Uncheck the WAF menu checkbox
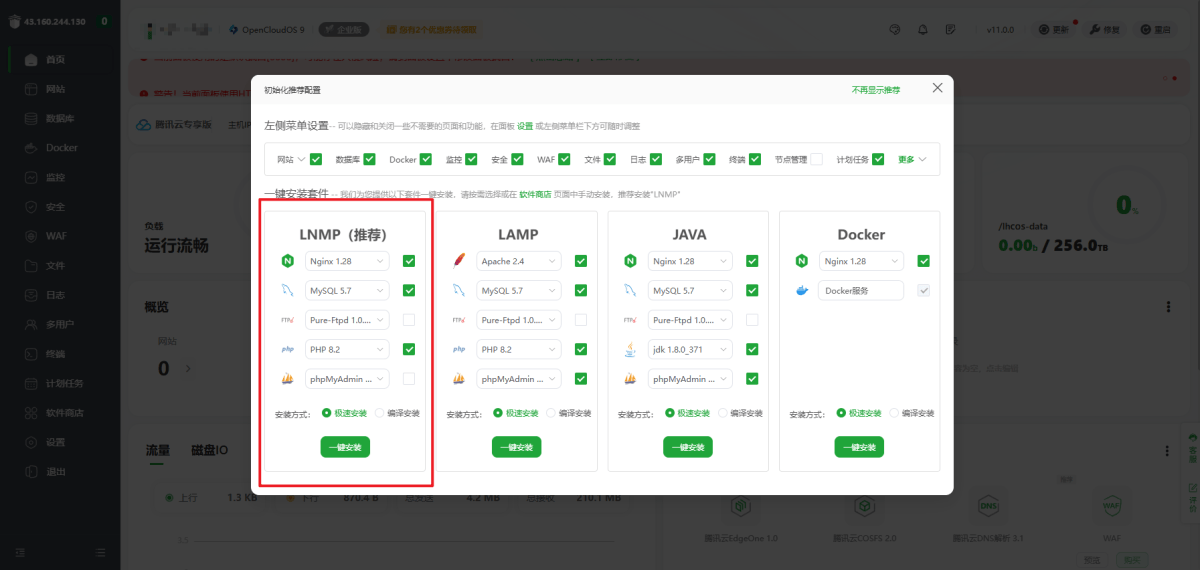 564,159
